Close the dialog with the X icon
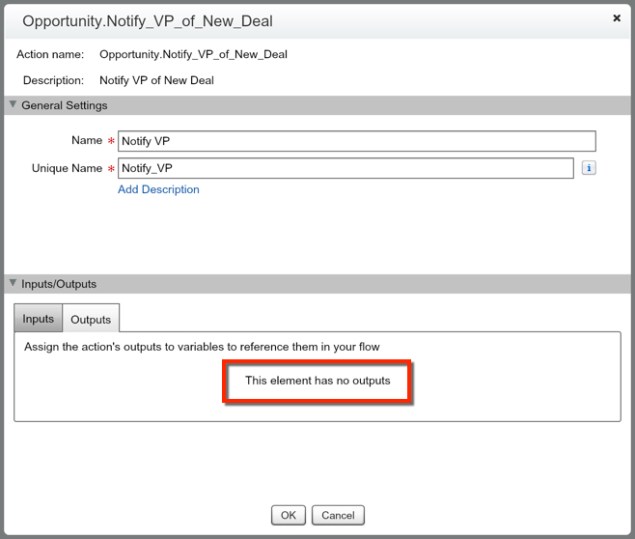Image resolution: width=635 pixels, height=539 pixels. coord(616,19)
